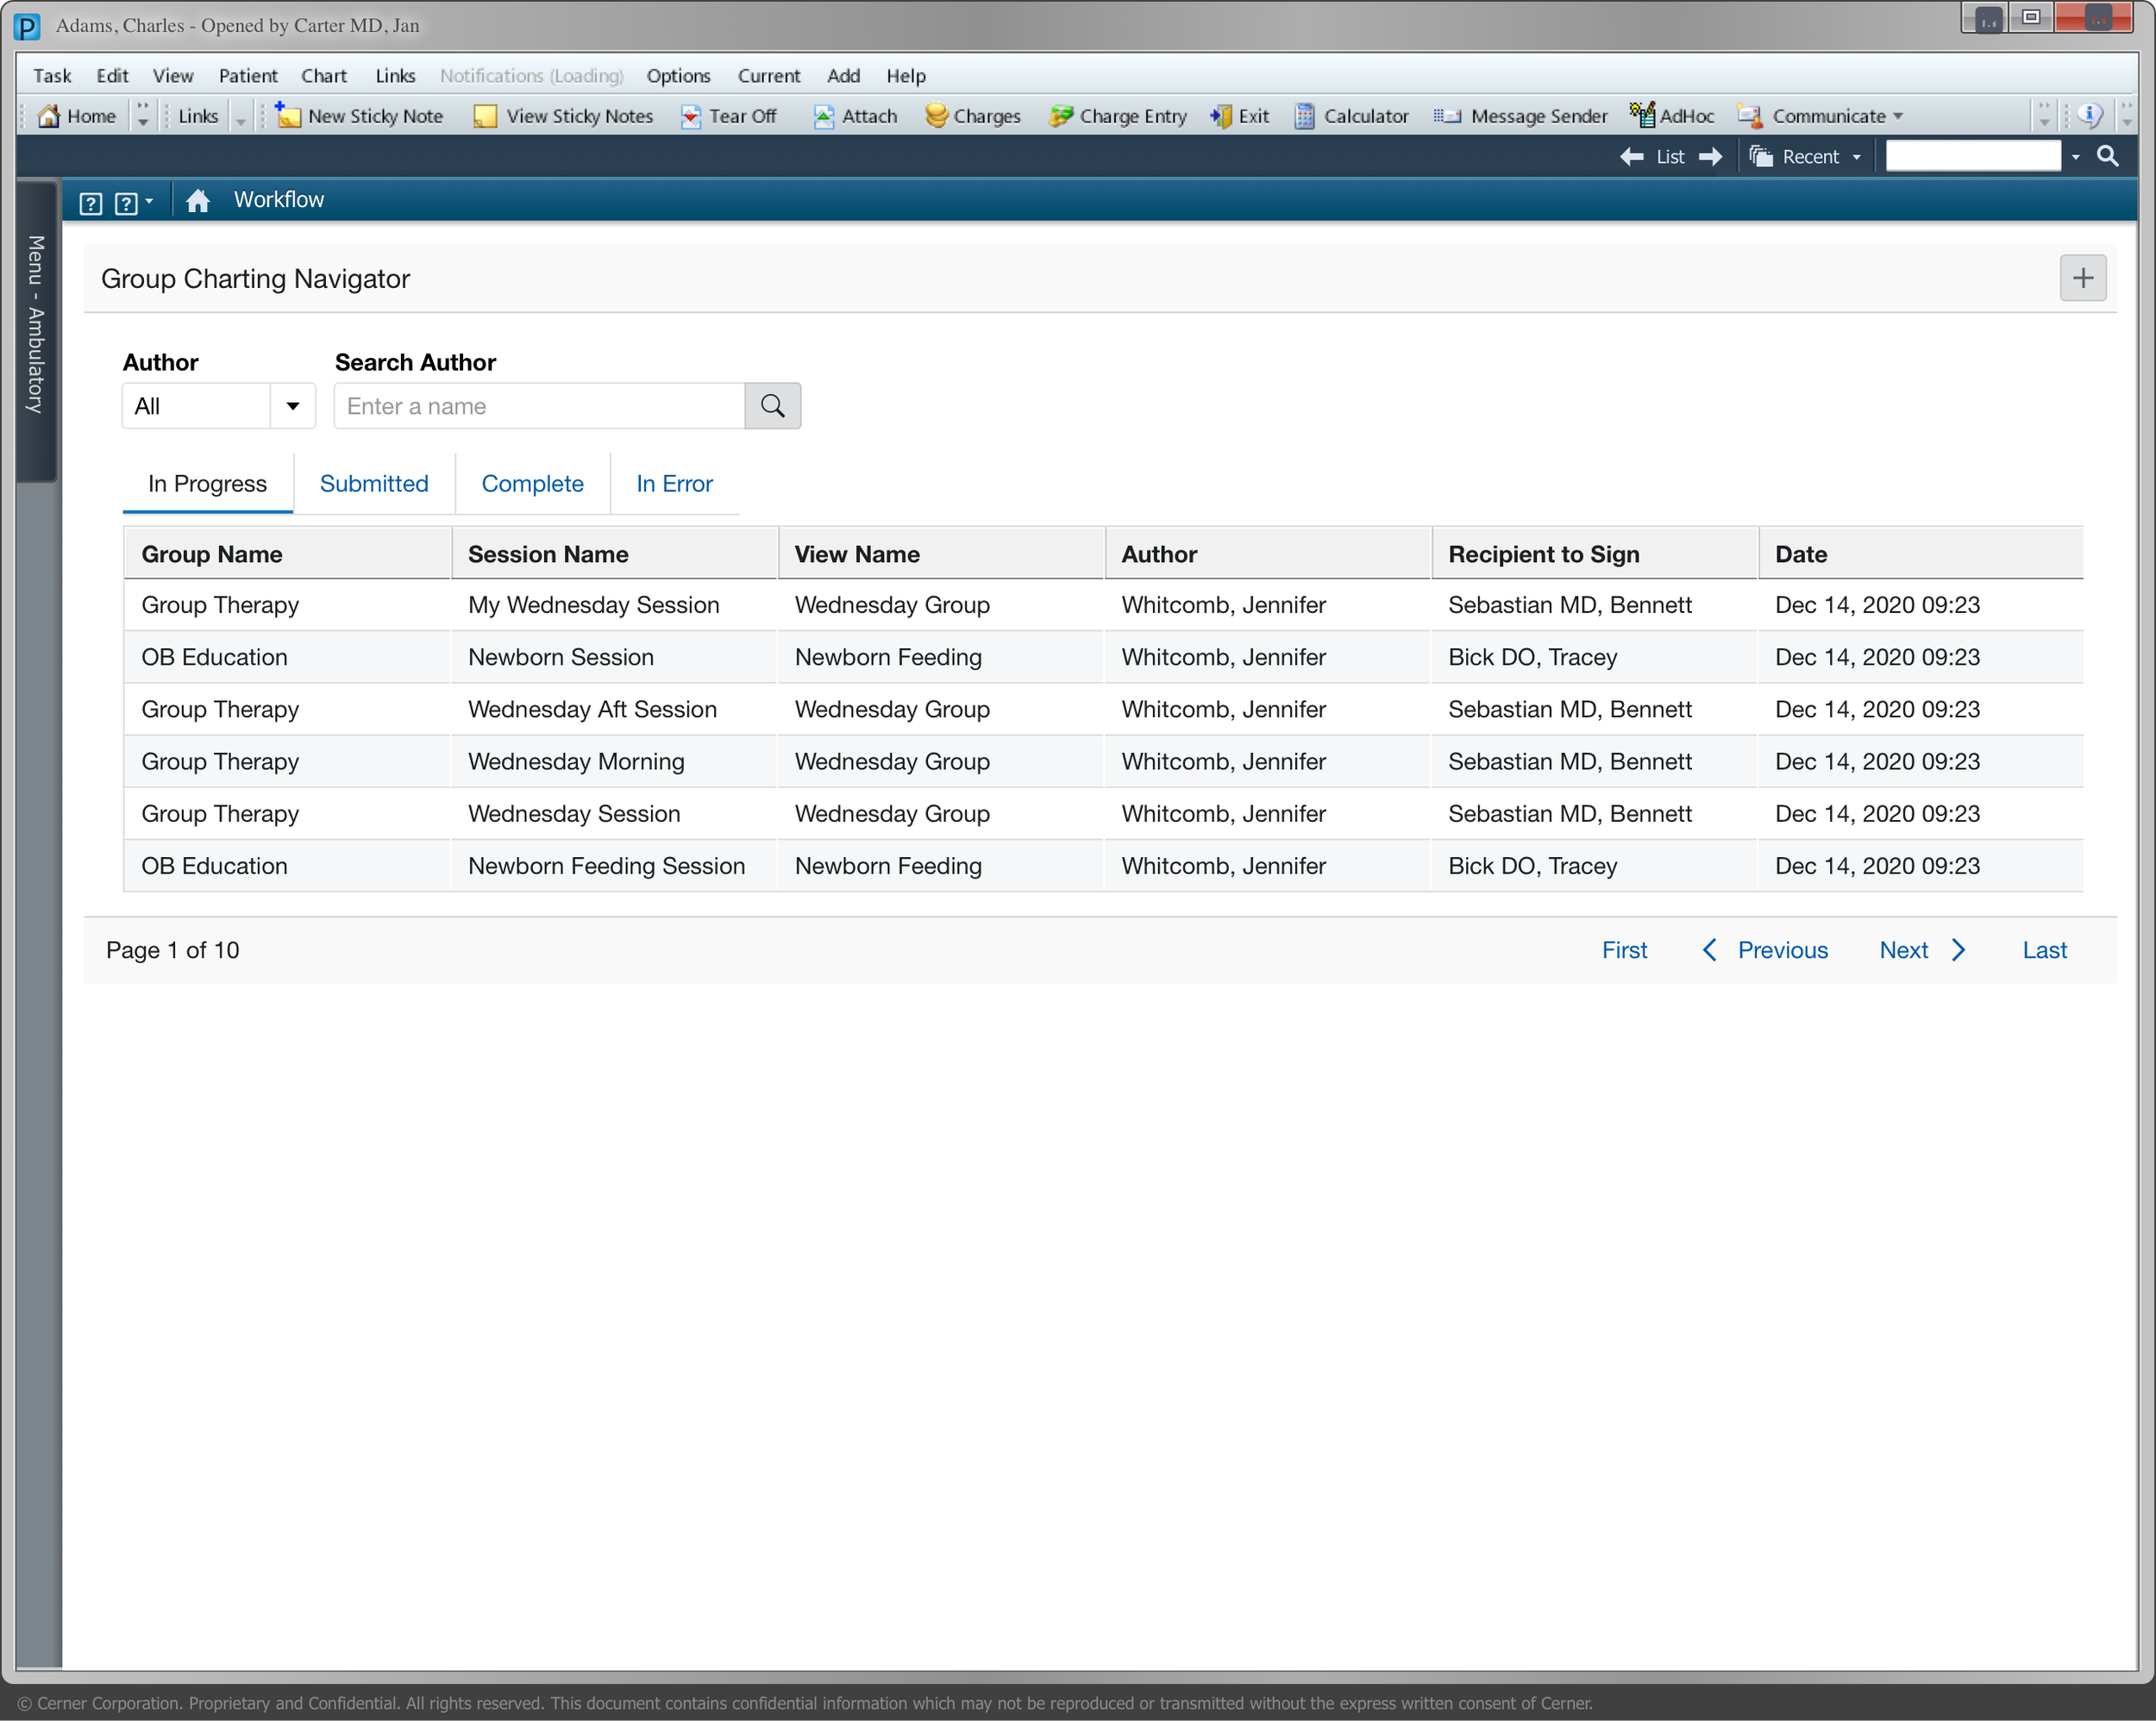Image resolution: width=2156 pixels, height=1721 pixels.
Task: Create a New Sticky Note
Action: pos(359,116)
